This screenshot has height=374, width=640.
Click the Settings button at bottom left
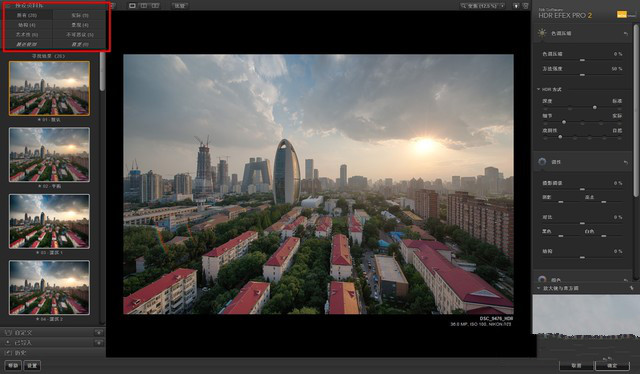click(x=32, y=365)
